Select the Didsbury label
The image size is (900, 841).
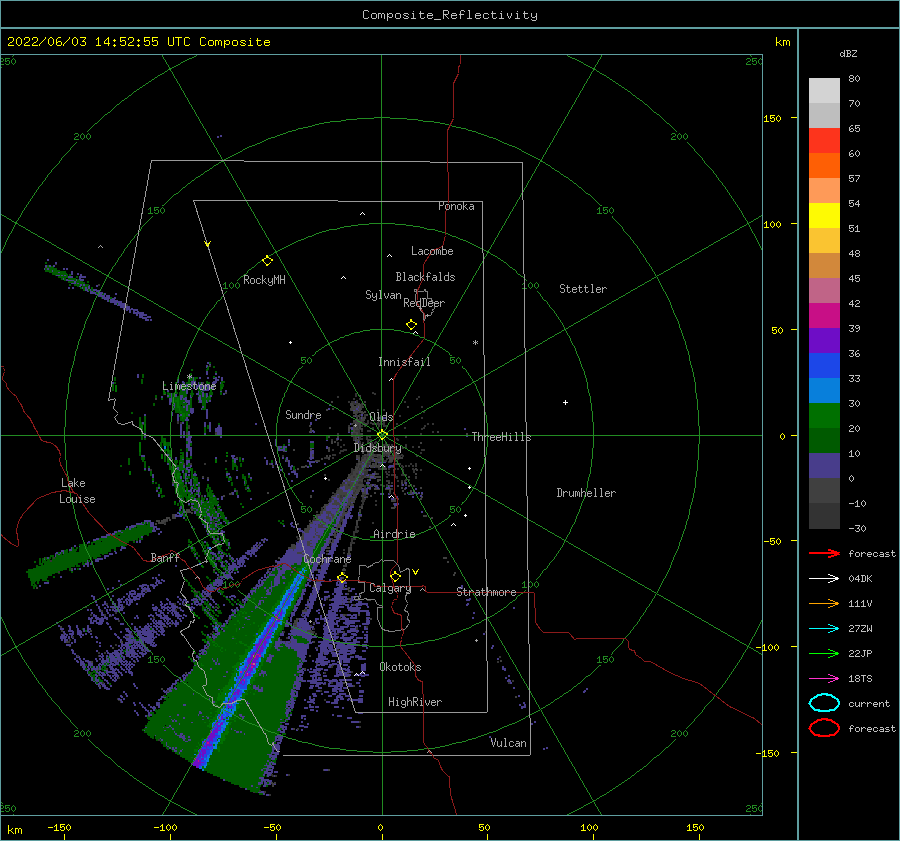click(x=377, y=448)
